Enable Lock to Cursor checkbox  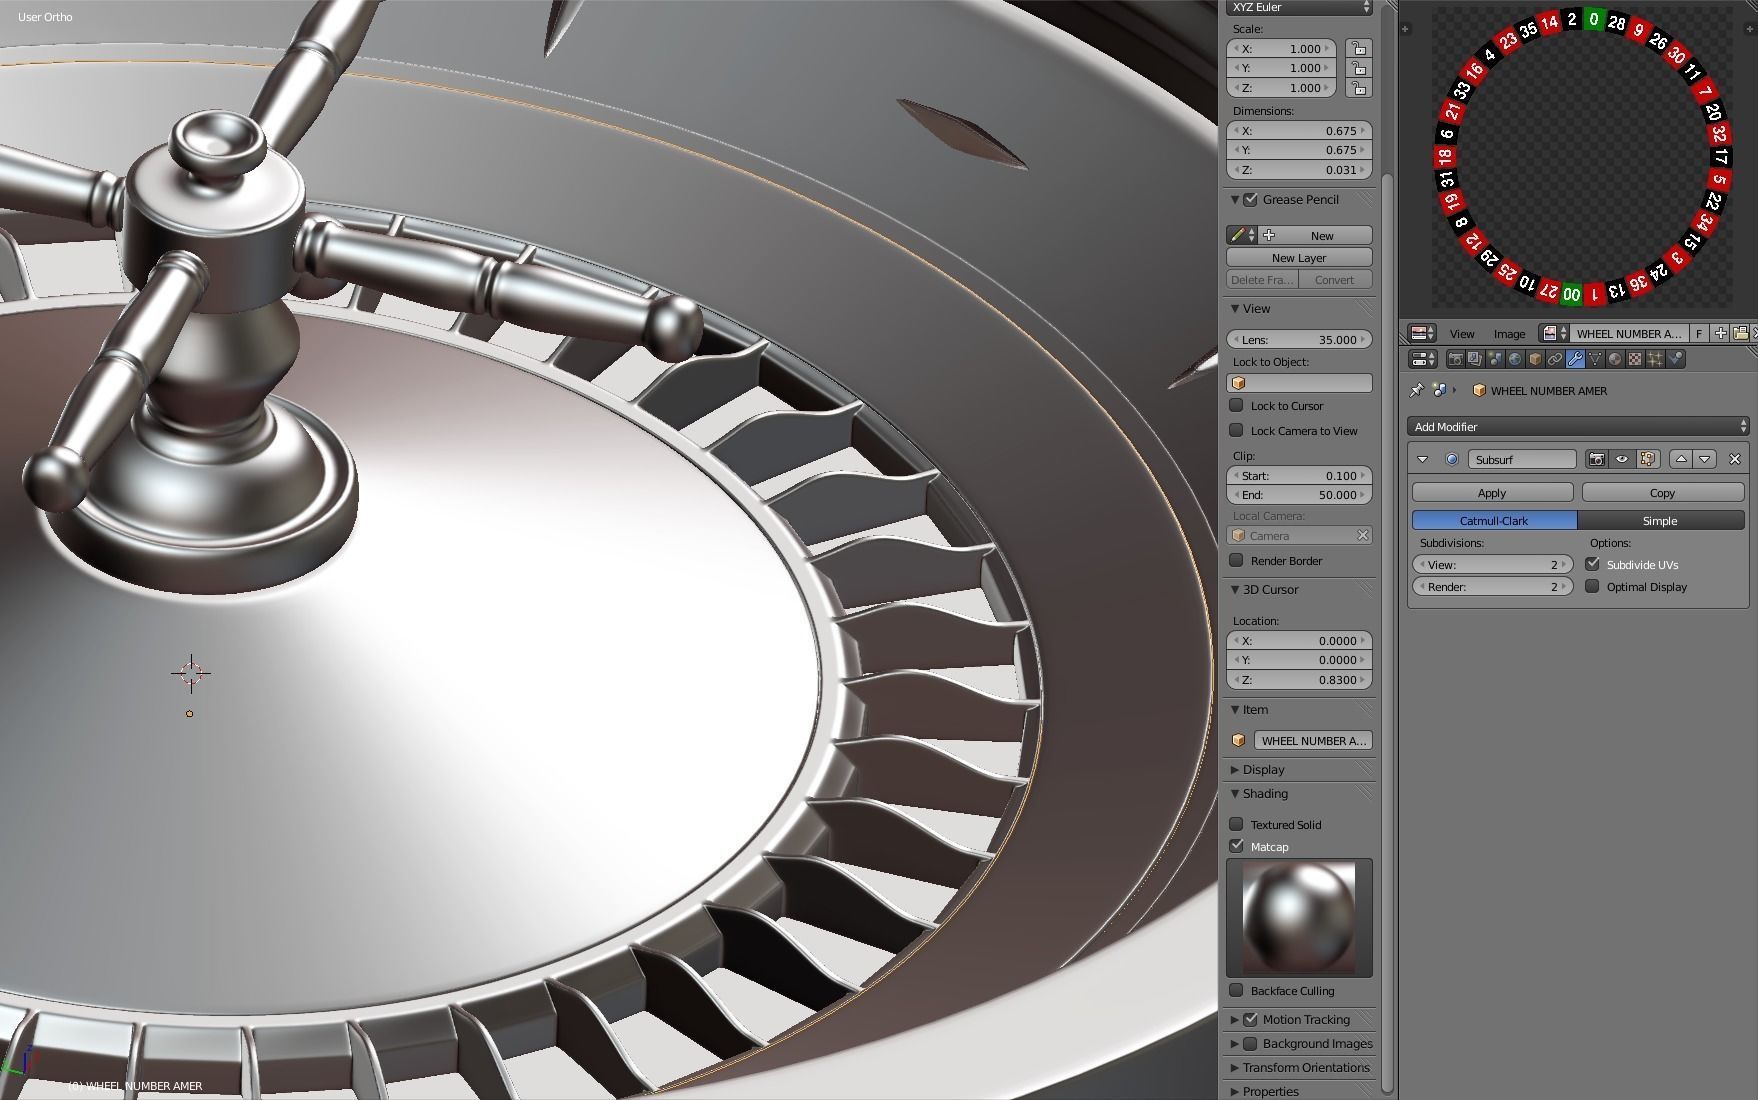(1236, 405)
